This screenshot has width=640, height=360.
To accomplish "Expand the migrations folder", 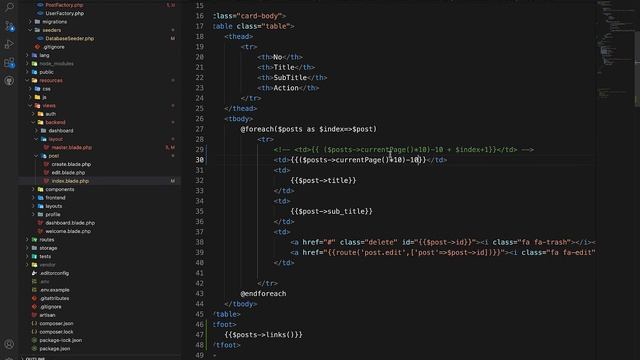I will pos(30,22).
